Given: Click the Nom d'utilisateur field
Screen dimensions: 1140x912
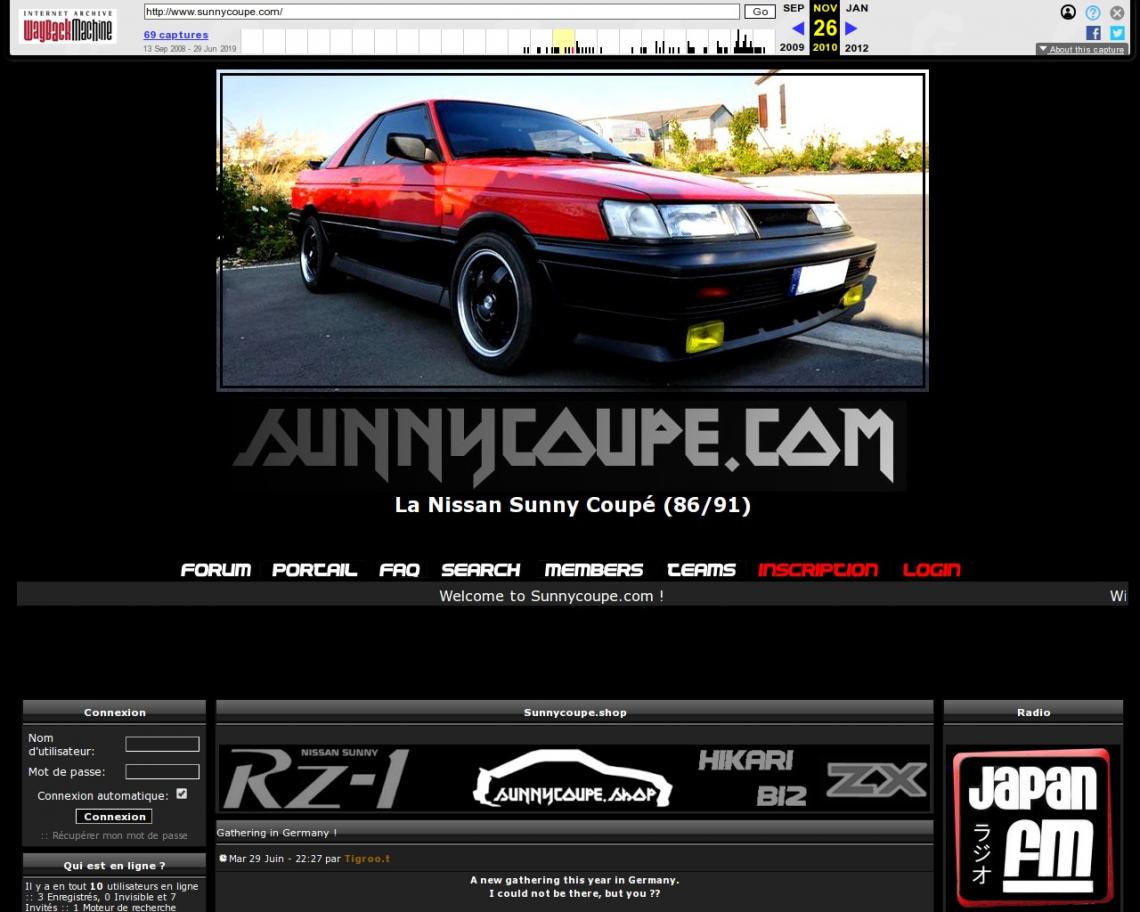Looking at the screenshot, I should click(x=162, y=744).
